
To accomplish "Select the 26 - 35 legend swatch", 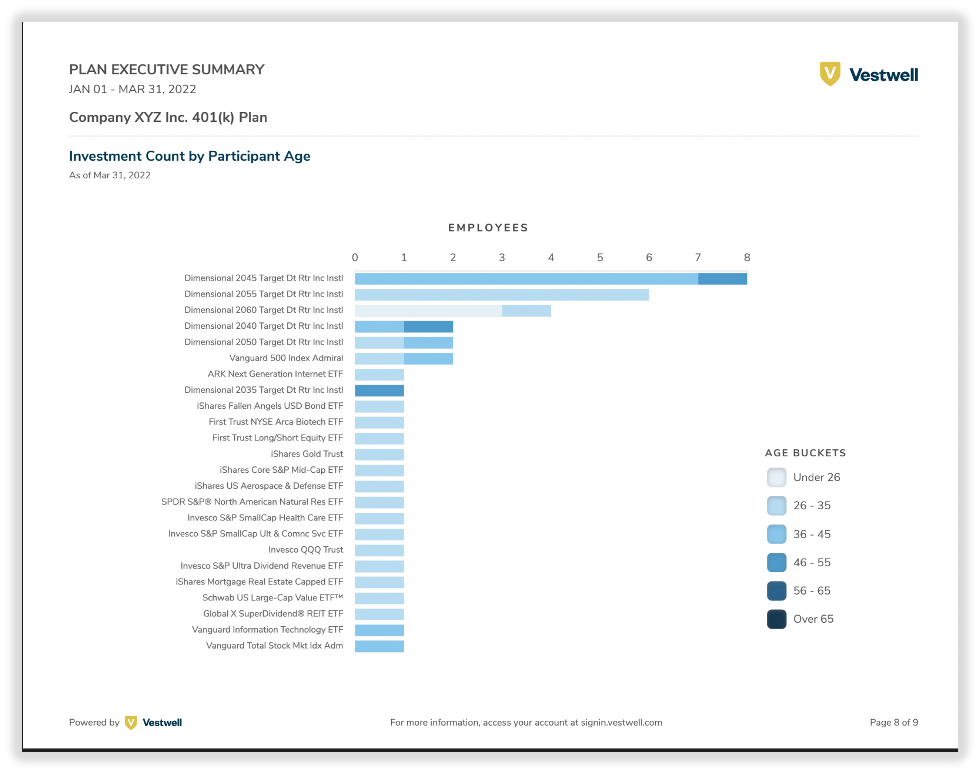I will click(x=776, y=506).
